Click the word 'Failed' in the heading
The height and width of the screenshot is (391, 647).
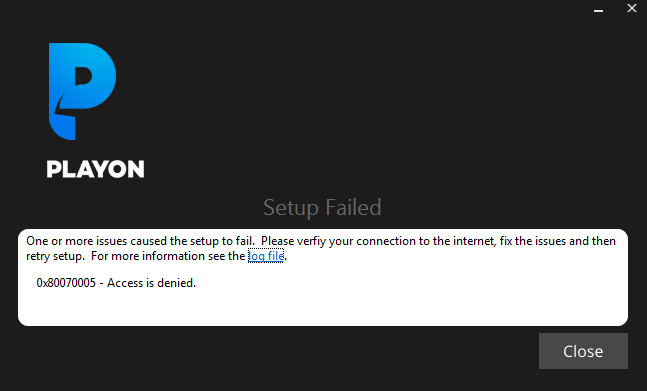(x=354, y=207)
